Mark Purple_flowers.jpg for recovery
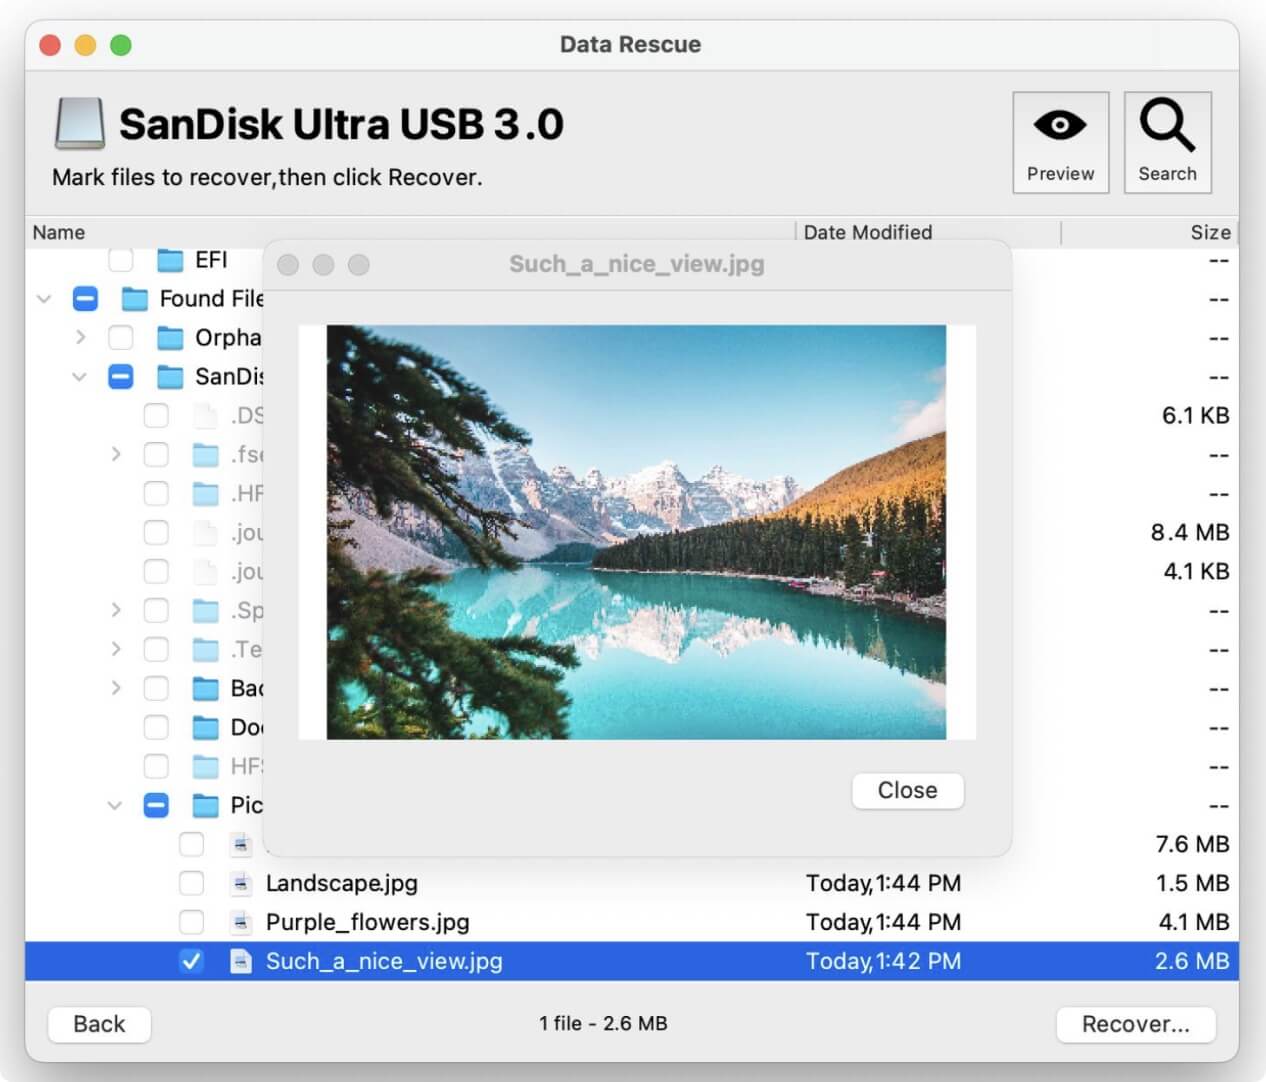Image resolution: width=1266 pixels, height=1082 pixels. 191,922
